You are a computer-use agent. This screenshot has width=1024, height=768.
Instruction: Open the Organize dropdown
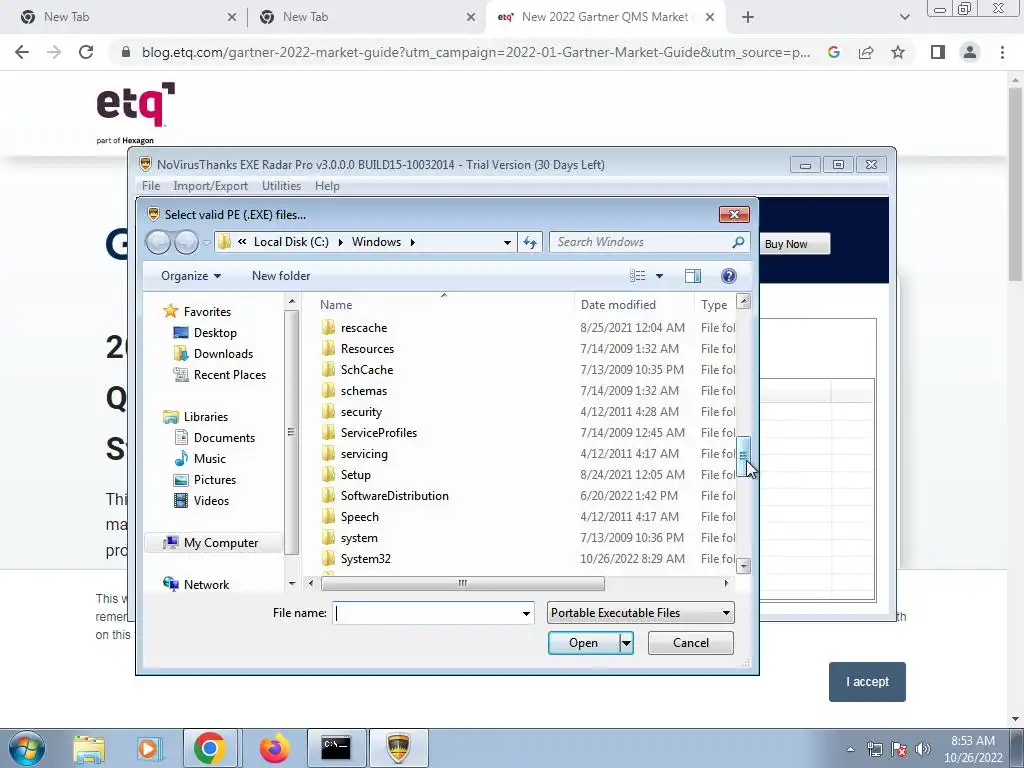click(191, 276)
